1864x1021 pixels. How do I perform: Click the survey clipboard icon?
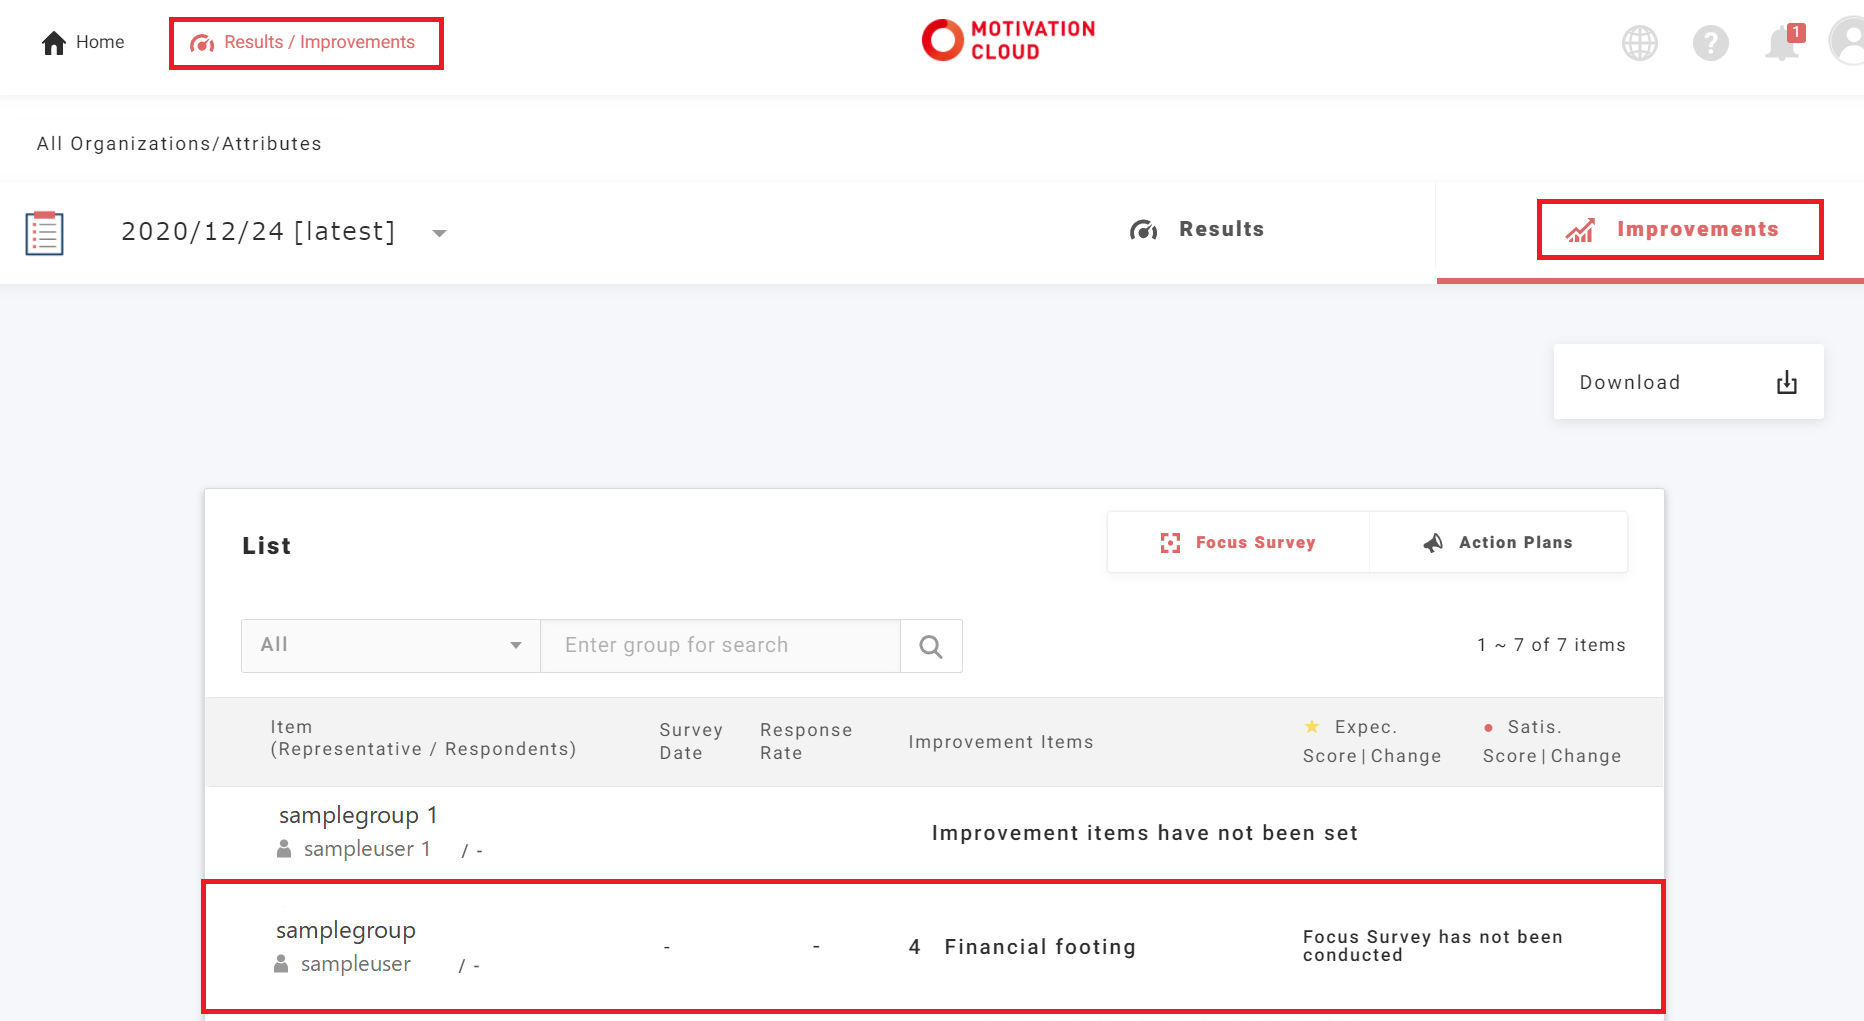click(45, 233)
